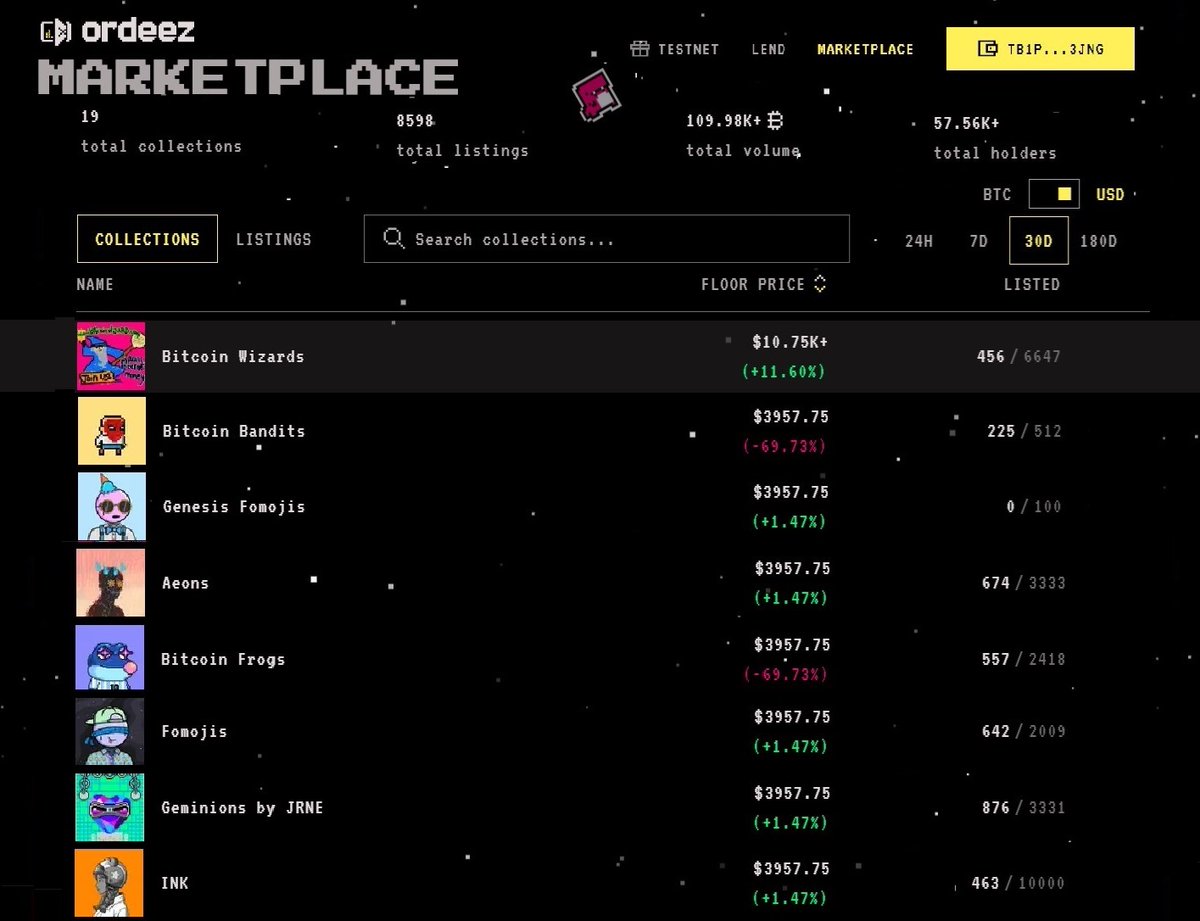Click the 8598 total listings stat

click(462, 136)
